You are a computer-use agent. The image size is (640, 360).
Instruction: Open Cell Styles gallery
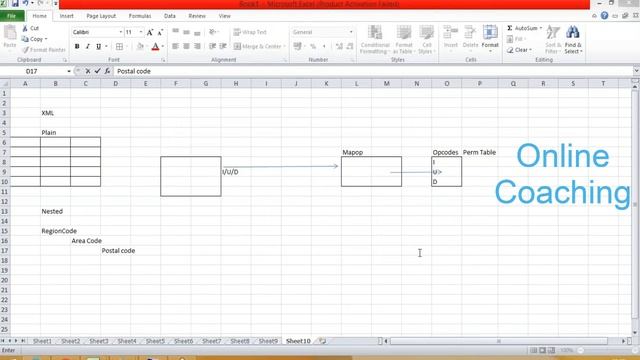pos(426,39)
